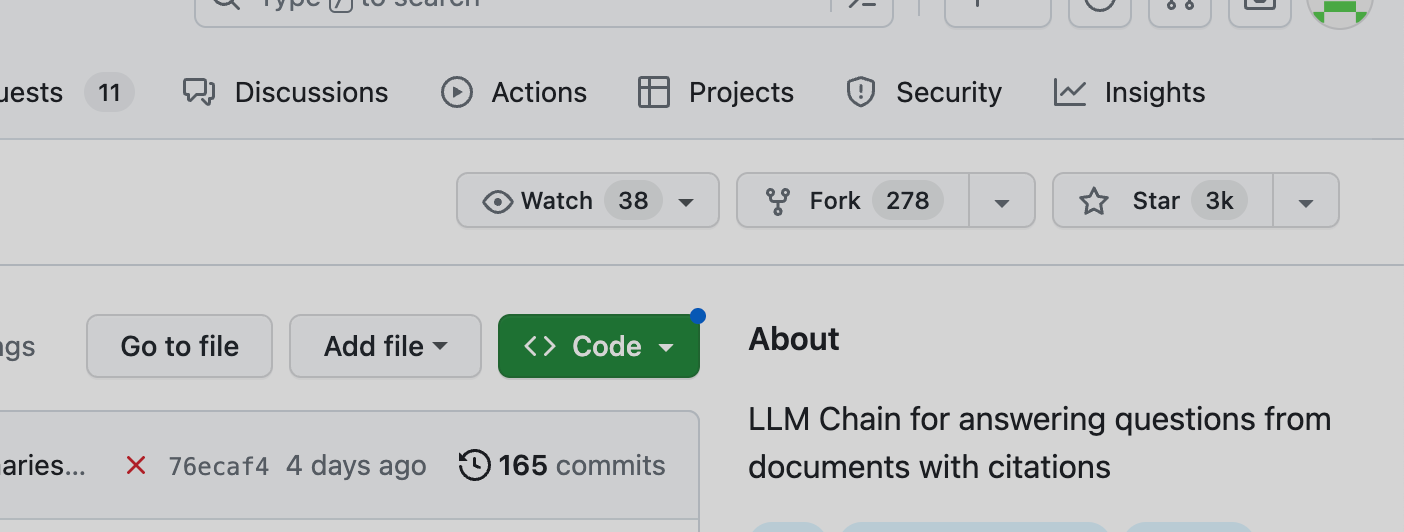This screenshot has width=1404, height=532.
Task: Expand the Add file menu
Action: (385, 346)
